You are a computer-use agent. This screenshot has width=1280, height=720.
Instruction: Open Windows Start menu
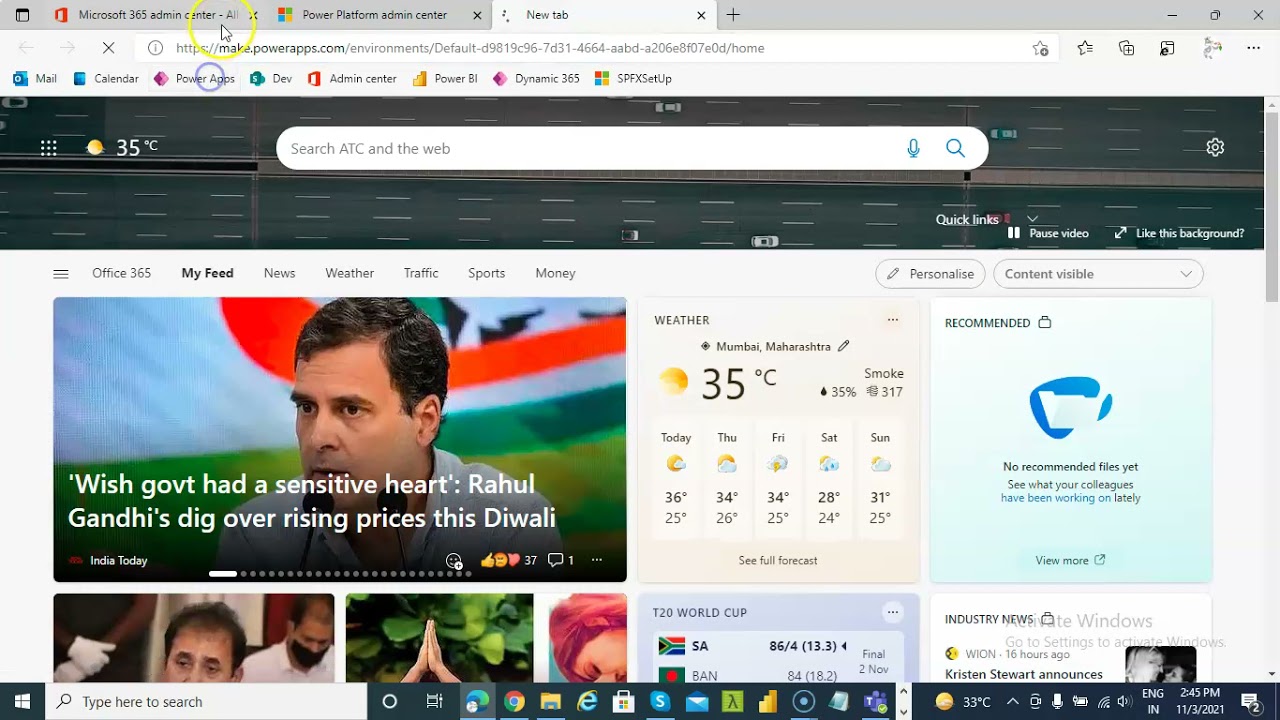click(22, 701)
